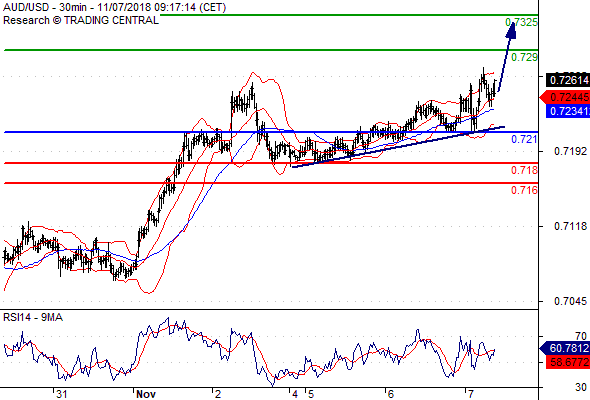This screenshot has width=590, height=400.
Task: Click the RSI14 - 9MA indicator label
Action: coord(33,318)
